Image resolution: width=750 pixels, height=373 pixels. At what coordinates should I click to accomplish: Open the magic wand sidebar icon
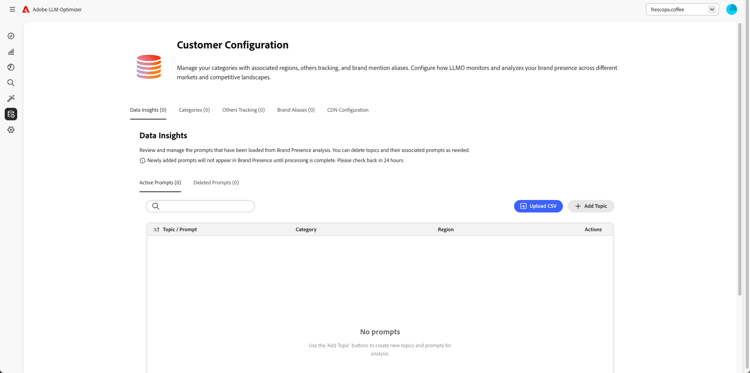11,99
